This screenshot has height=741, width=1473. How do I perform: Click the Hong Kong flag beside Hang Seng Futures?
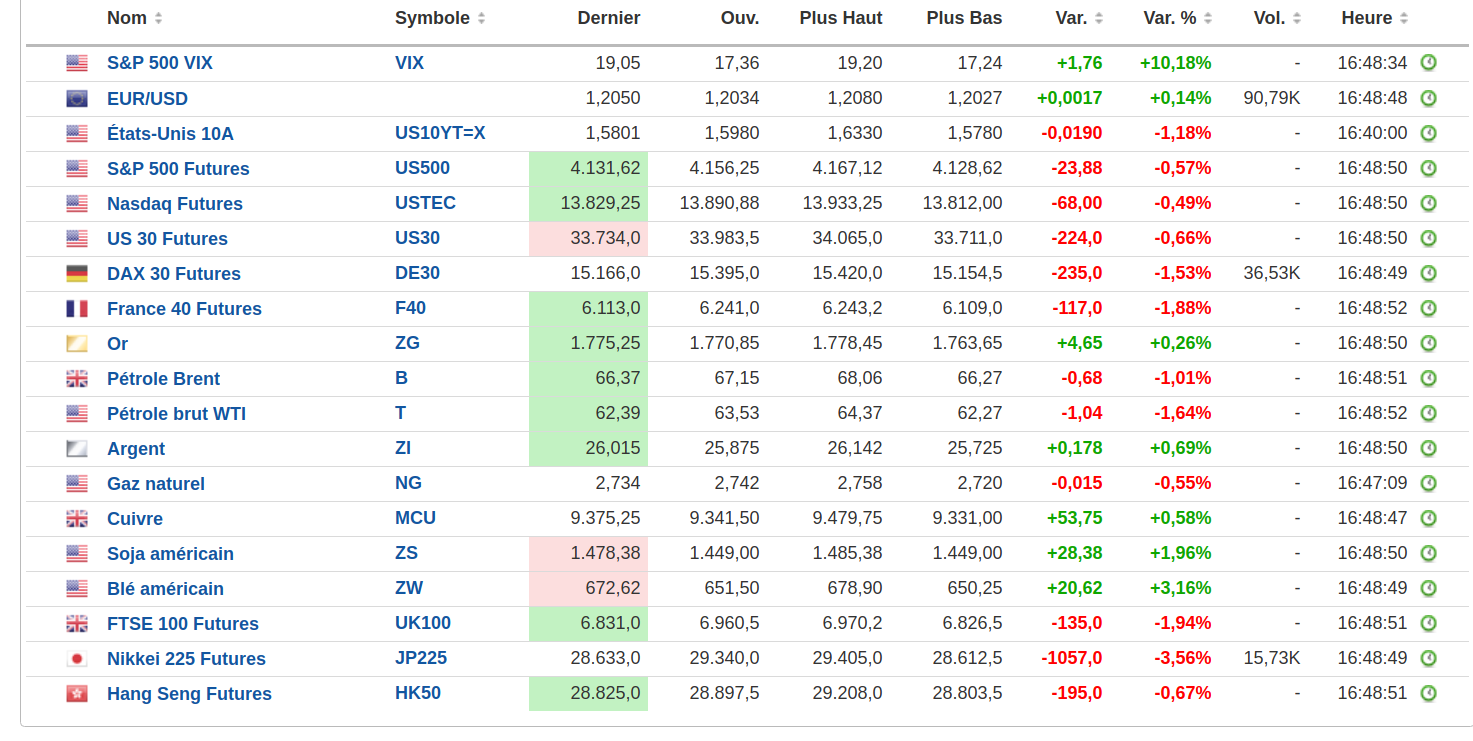[x=77, y=693]
